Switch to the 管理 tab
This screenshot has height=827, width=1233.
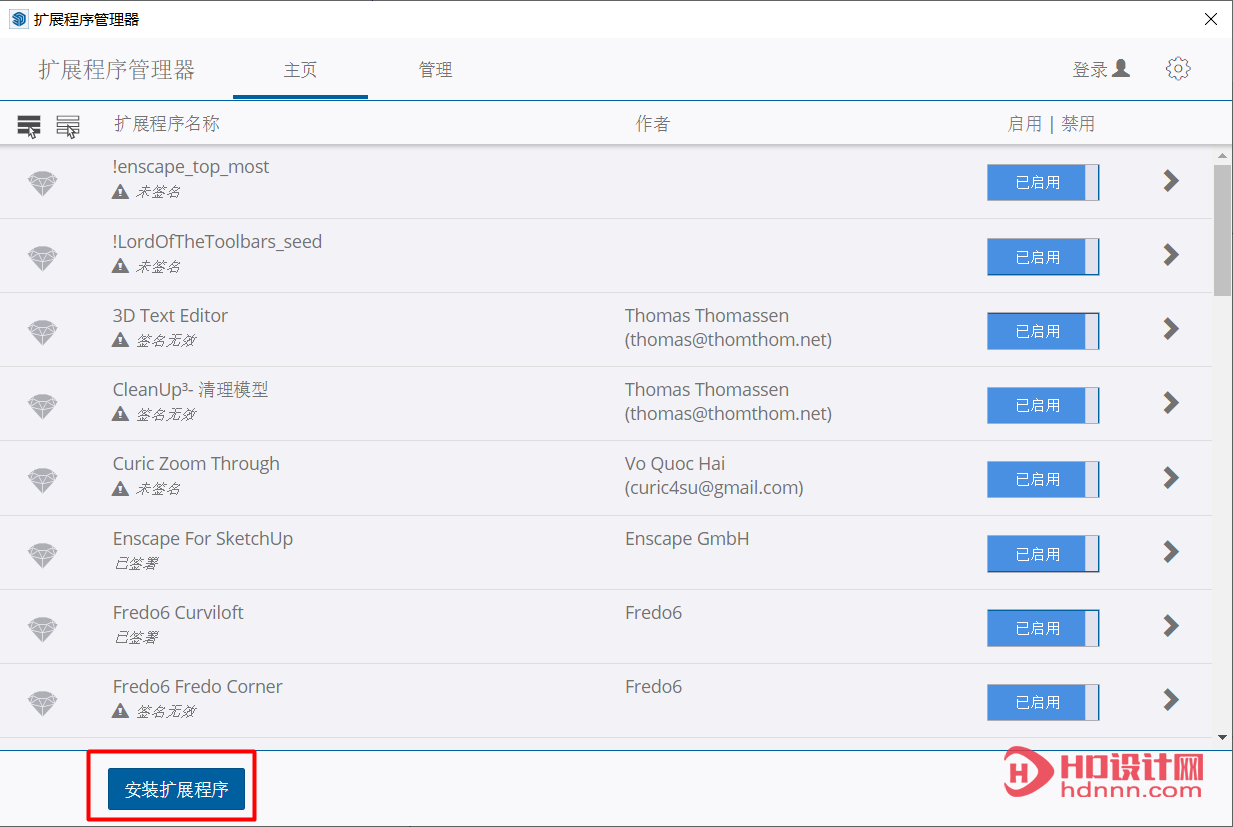point(435,70)
